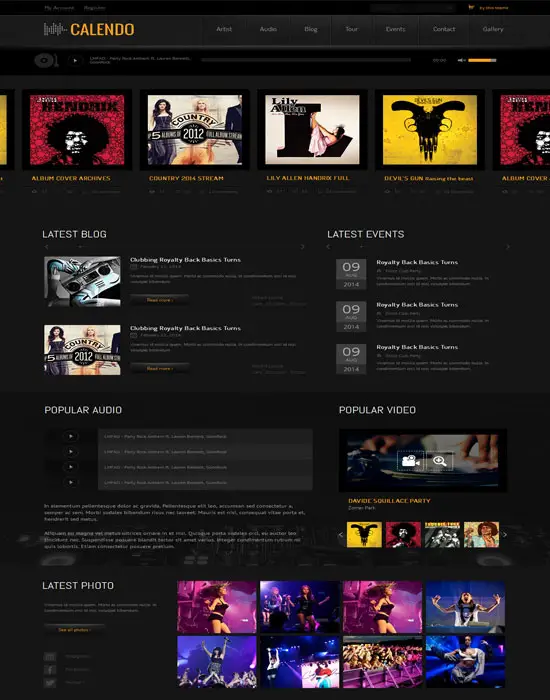Go to previous Latest Blog item arrow

coord(46,246)
